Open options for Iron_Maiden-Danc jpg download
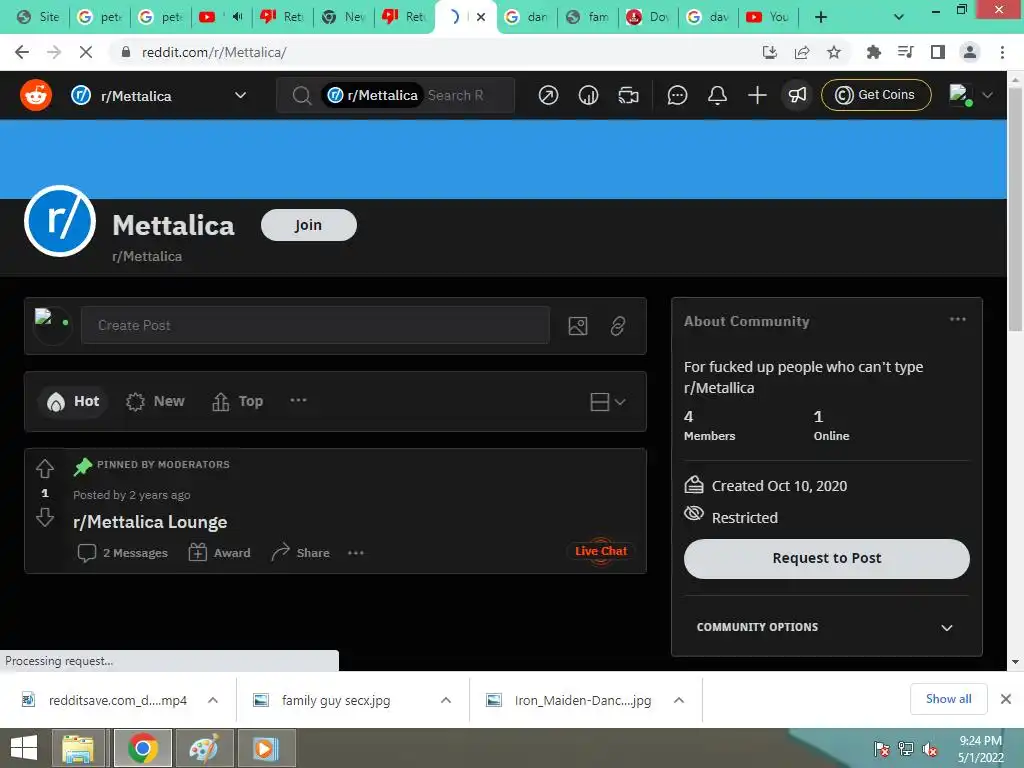1024x768 pixels. 679,700
